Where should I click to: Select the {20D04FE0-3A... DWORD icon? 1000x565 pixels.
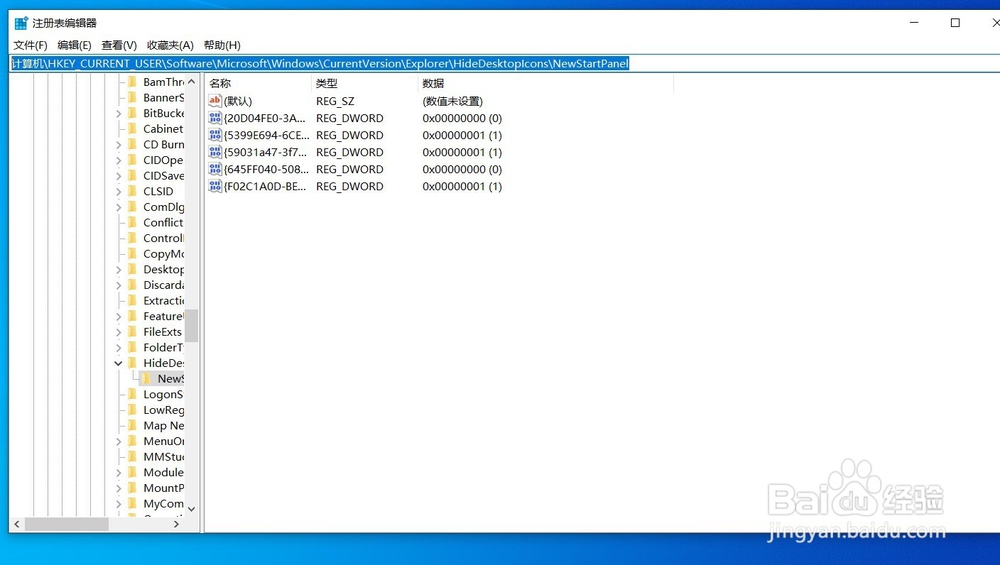point(215,118)
